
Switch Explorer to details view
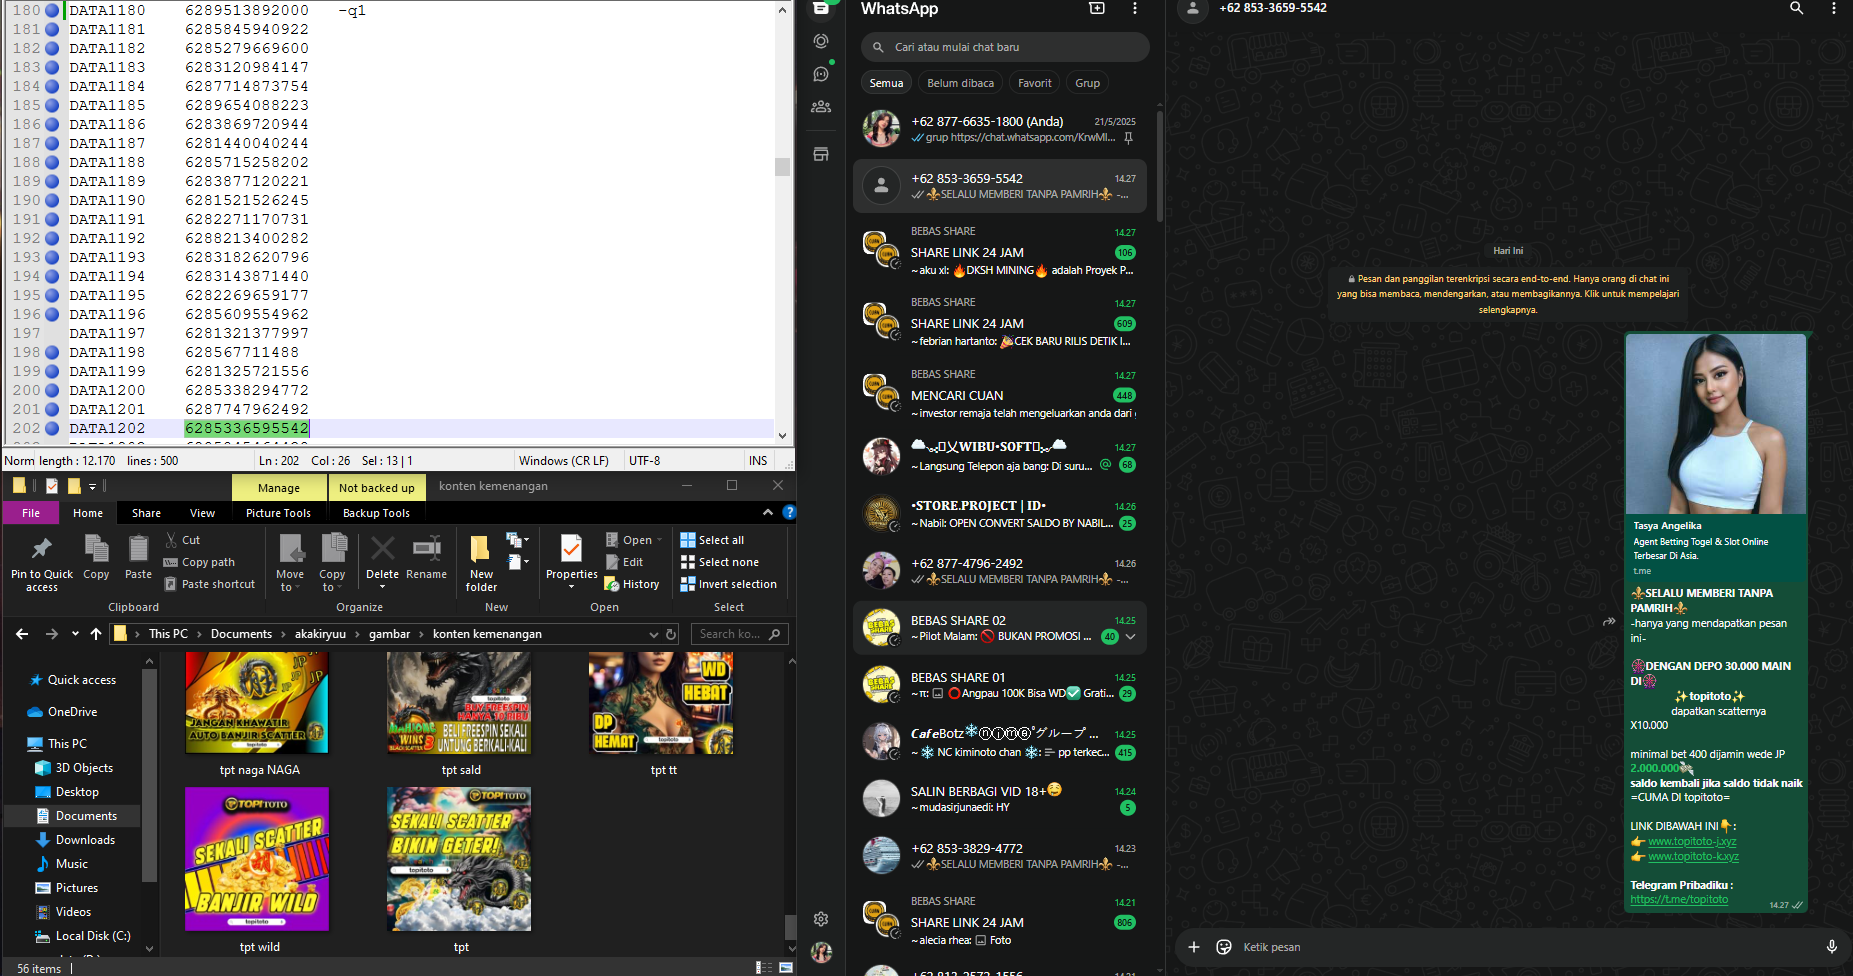pyautogui.click(x=764, y=968)
